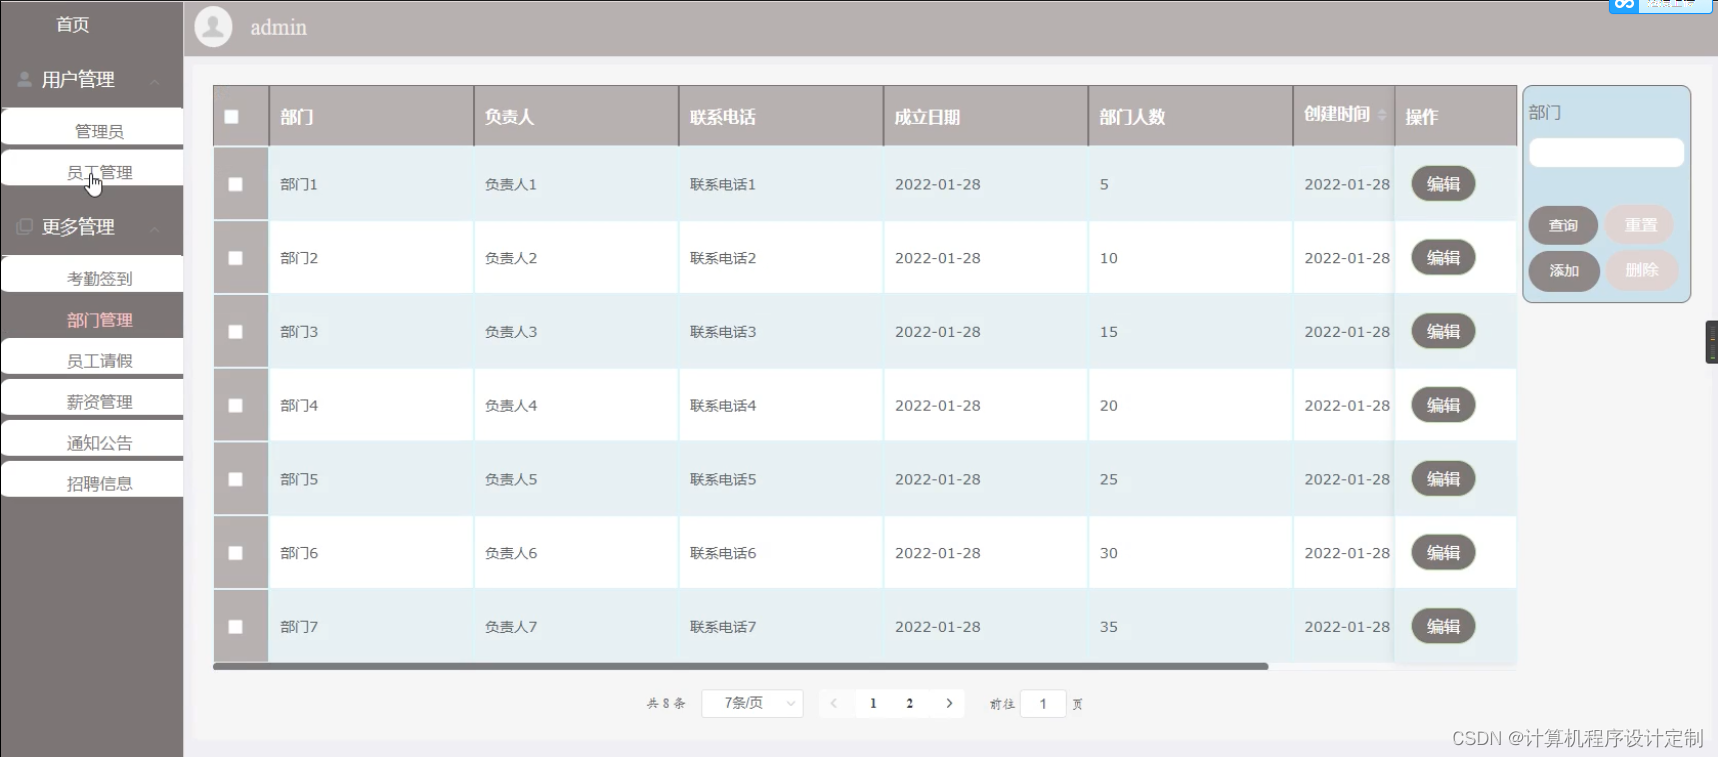Click the 用户管理 person icon

coord(25,79)
